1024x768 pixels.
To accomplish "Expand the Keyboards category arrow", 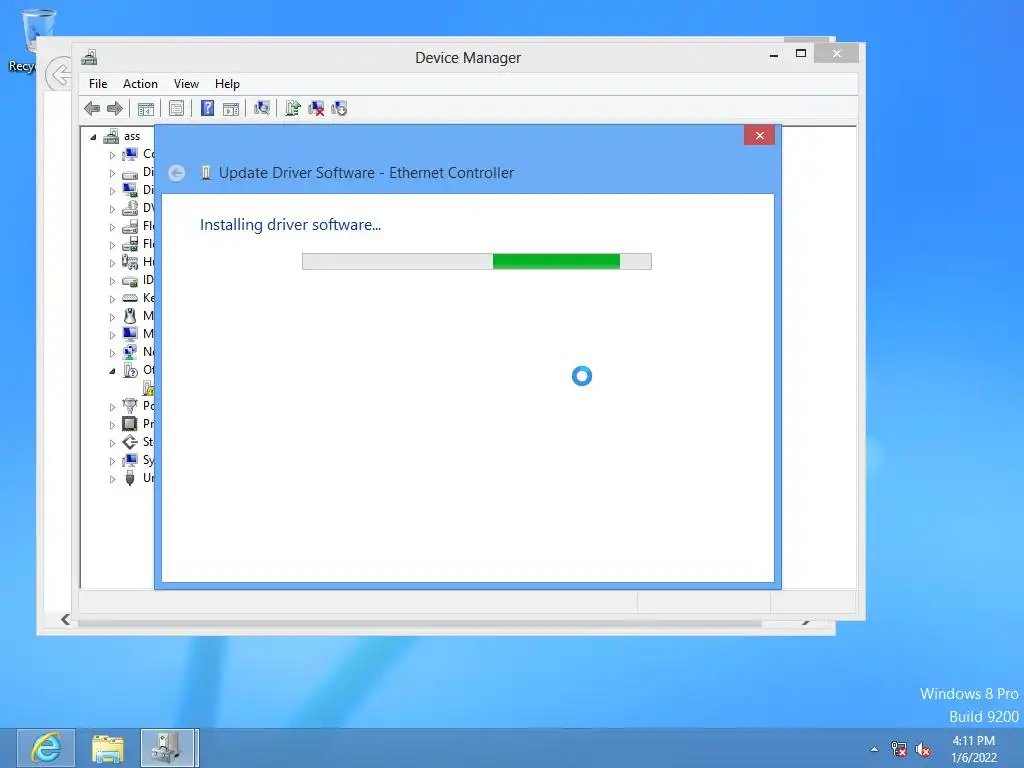I will [112, 299].
